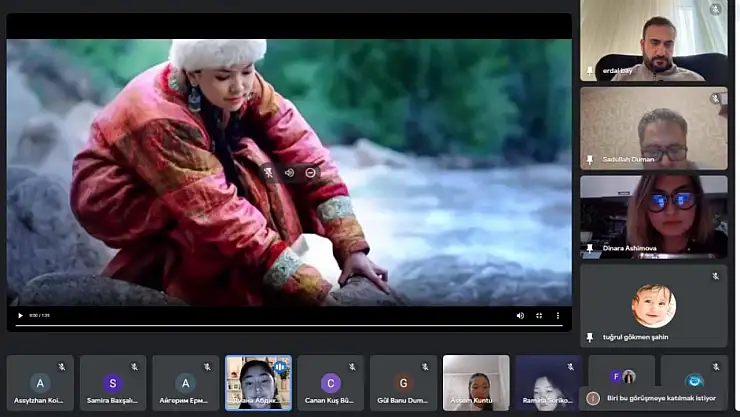Unpin the presentation using the overlay pin icon
The image size is (740, 417).
click(268, 172)
